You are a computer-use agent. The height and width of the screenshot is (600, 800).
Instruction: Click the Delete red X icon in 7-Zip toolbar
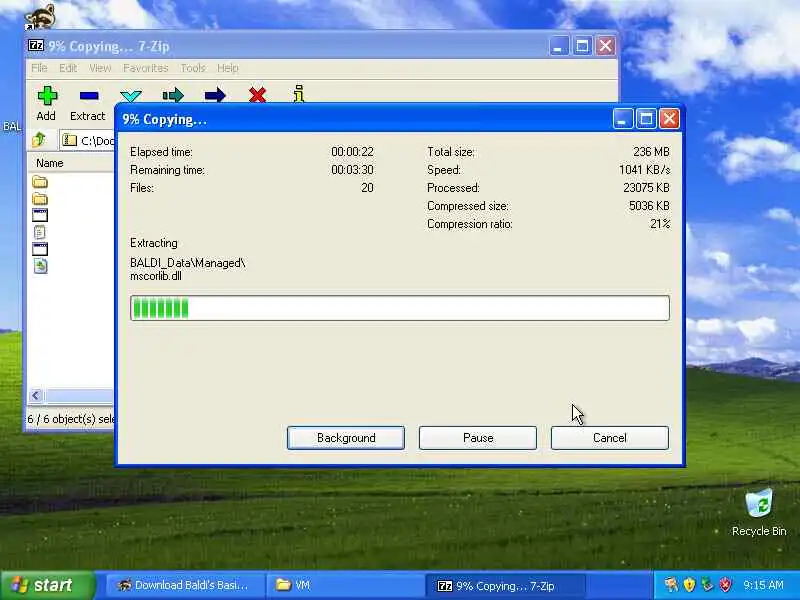click(257, 94)
